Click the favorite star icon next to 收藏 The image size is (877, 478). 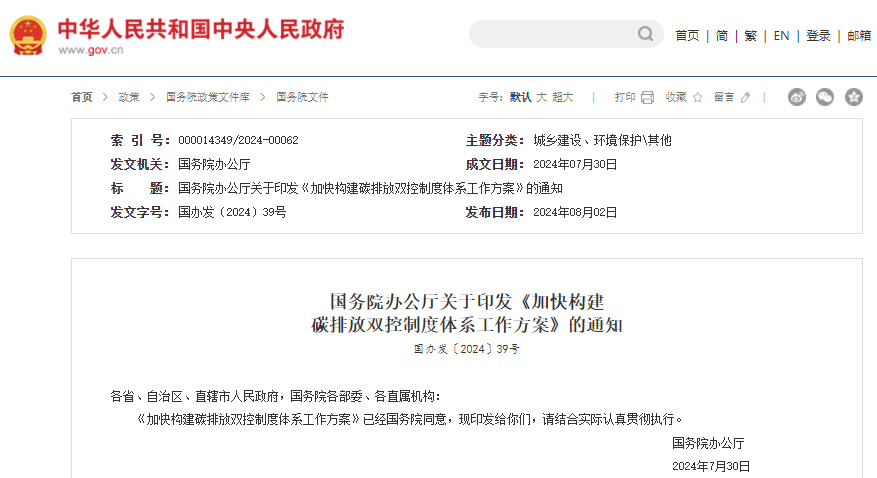[697, 97]
